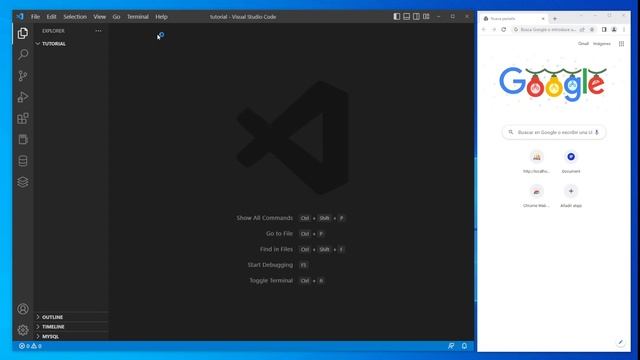This screenshot has height=360, width=640.
Task: Open the Selection menu
Action: (x=75, y=17)
